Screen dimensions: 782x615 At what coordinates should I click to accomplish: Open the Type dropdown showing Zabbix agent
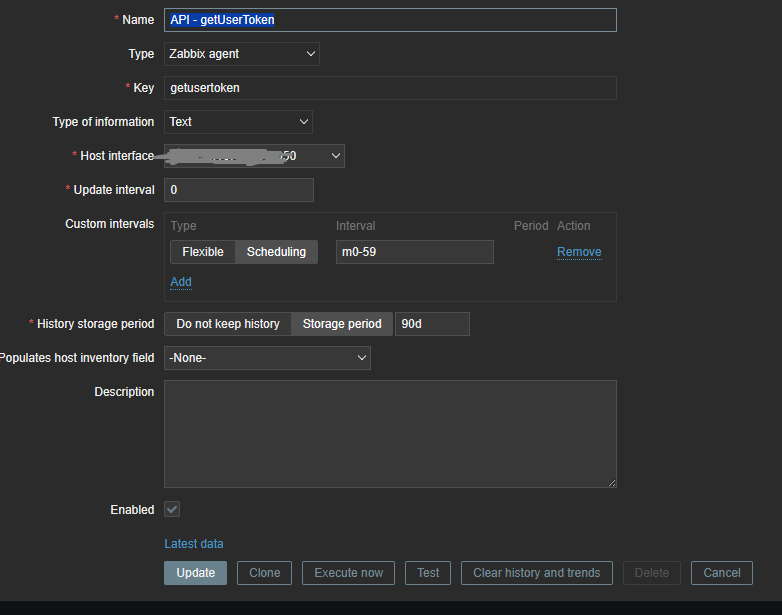pos(241,54)
